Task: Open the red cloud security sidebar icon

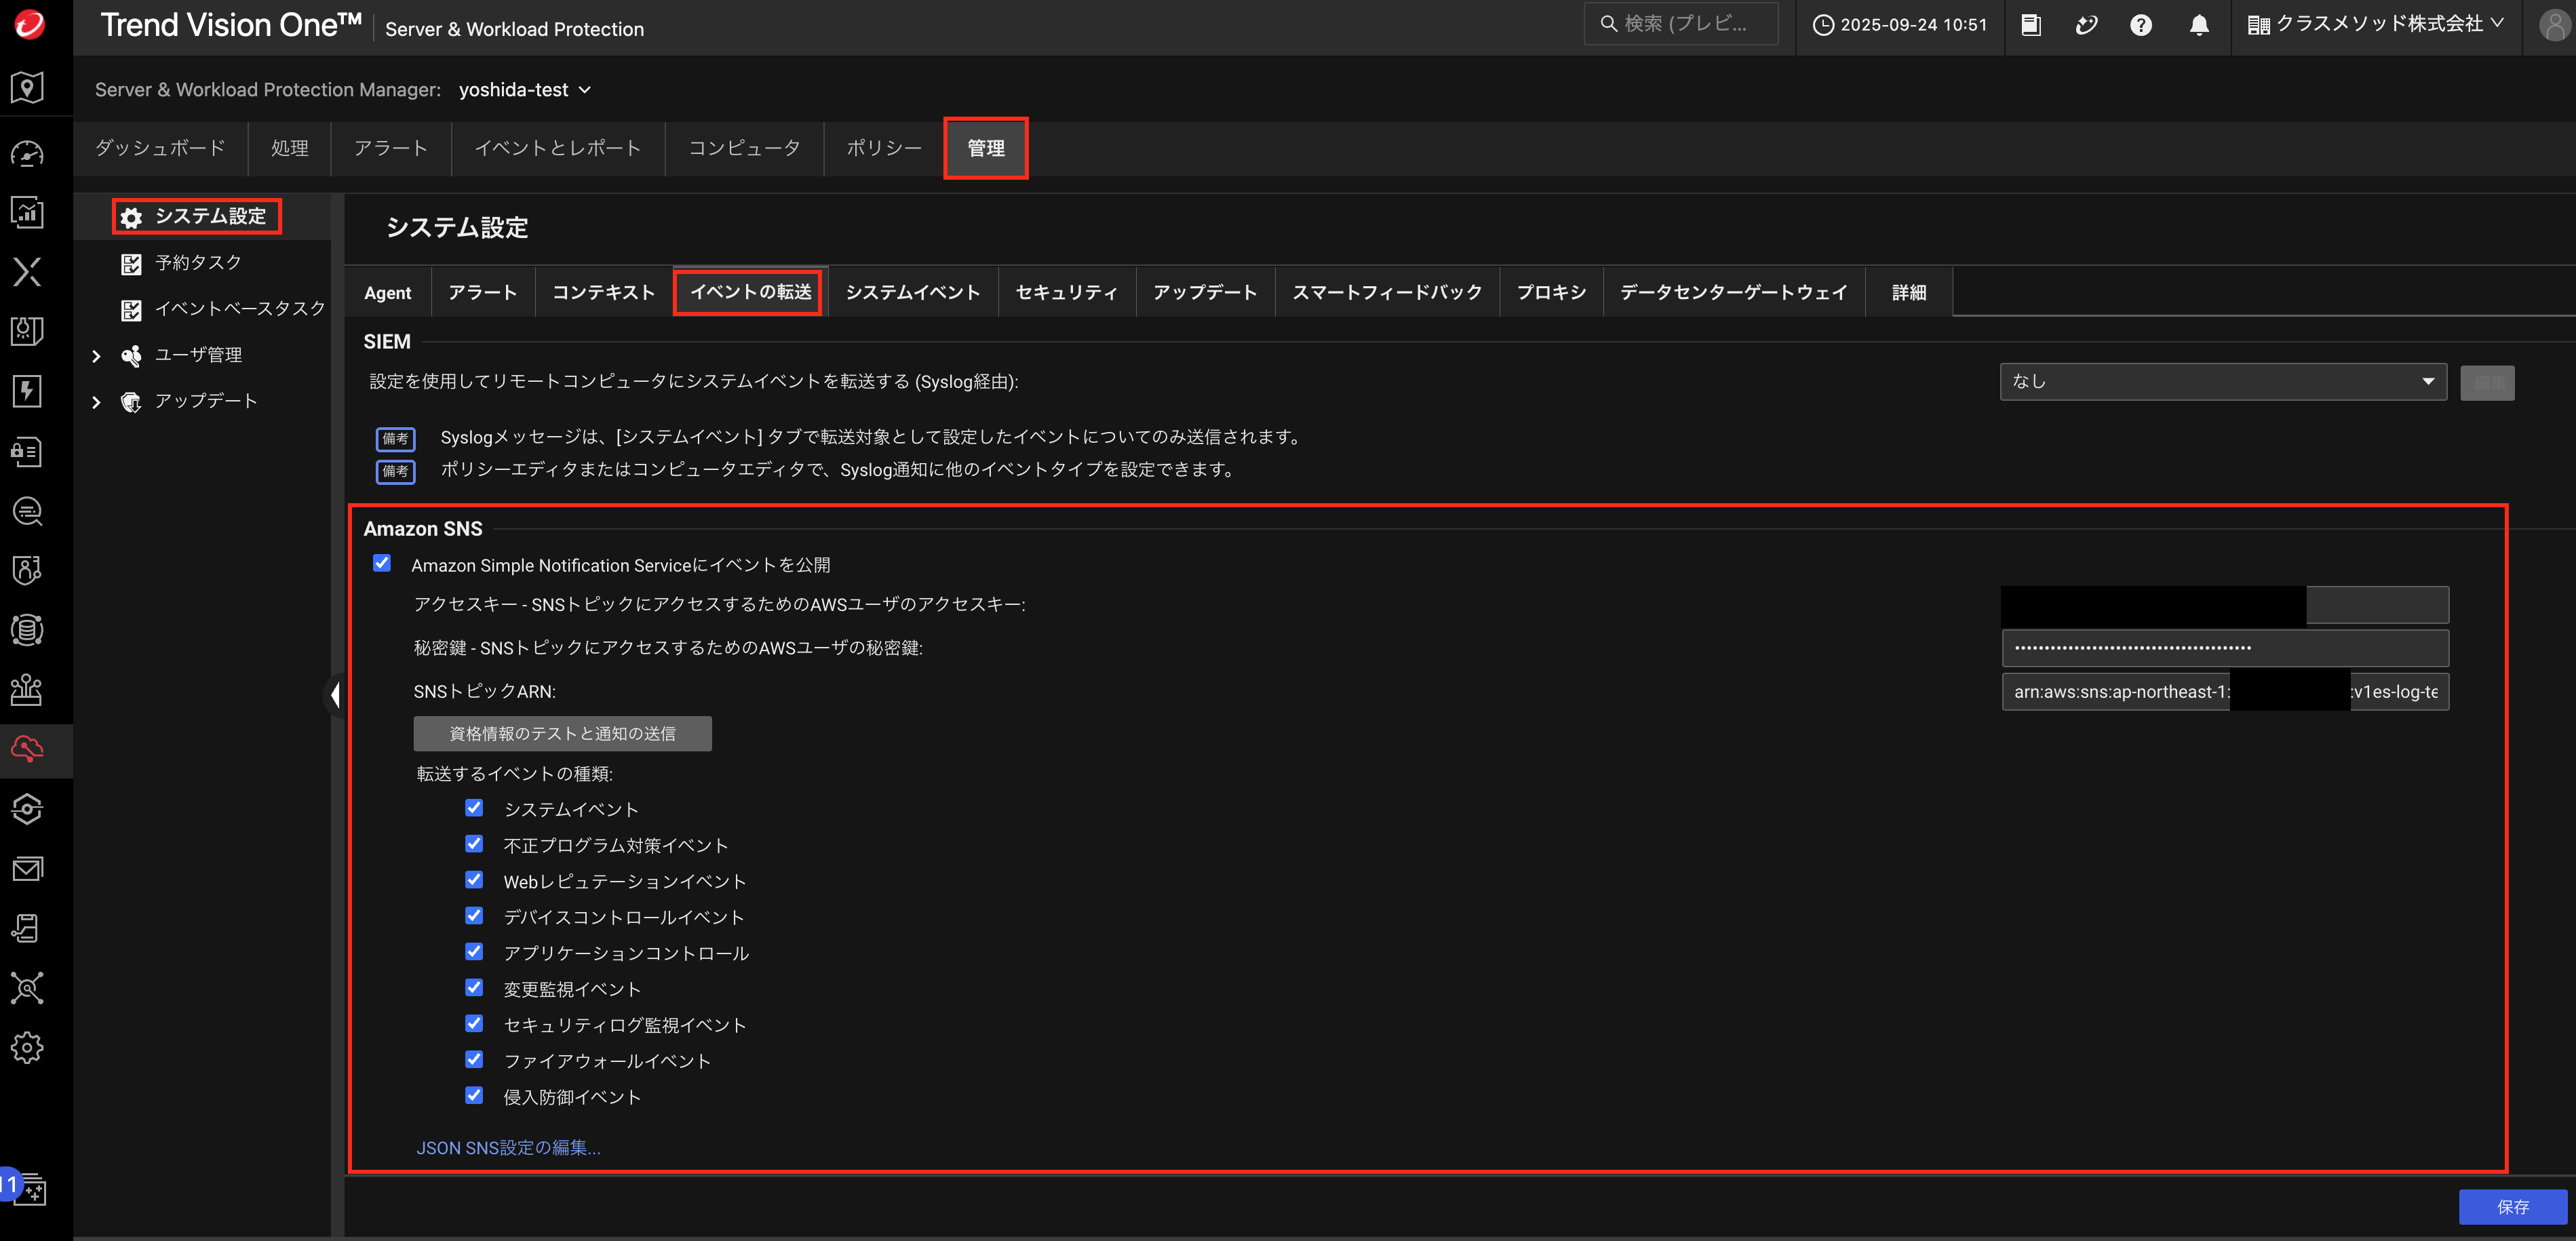Action: point(27,749)
